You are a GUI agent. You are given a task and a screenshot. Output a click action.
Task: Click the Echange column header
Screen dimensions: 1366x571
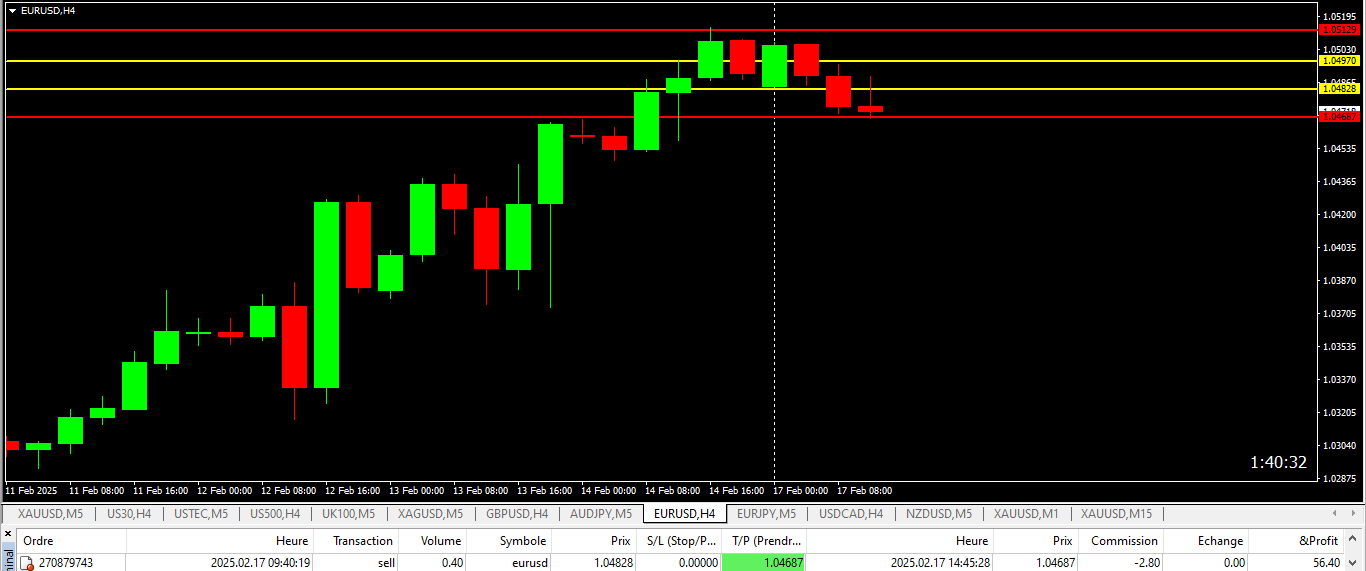click(x=1206, y=541)
